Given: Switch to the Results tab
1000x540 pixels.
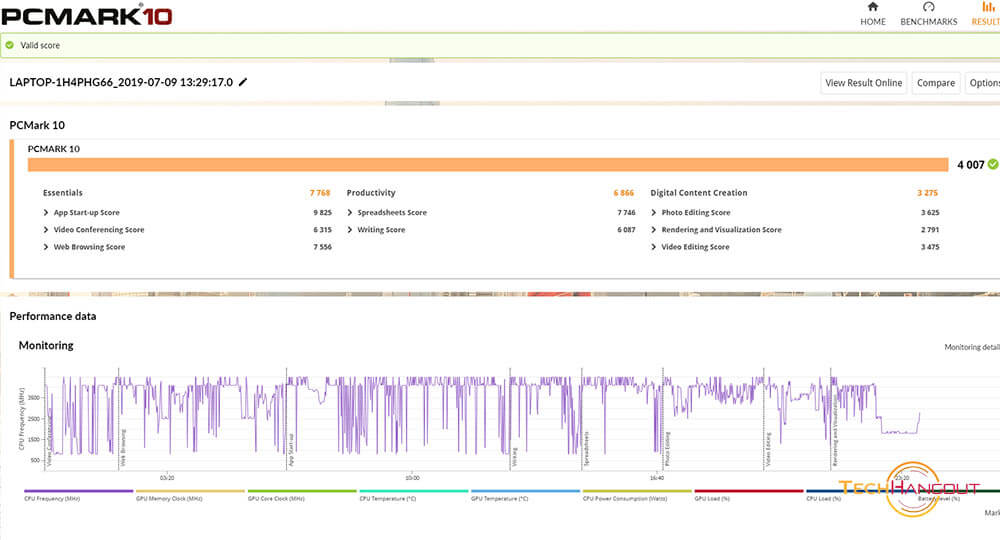Looking at the screenshot, I should [986, 14].
